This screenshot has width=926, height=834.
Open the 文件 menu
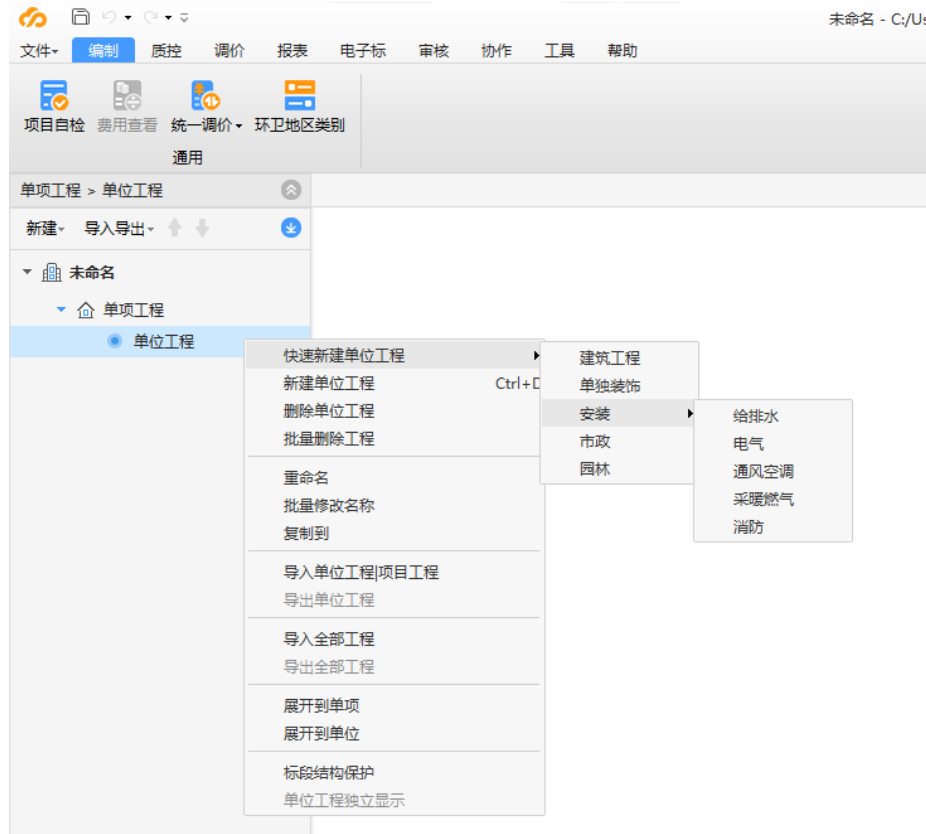coord(39,51)
